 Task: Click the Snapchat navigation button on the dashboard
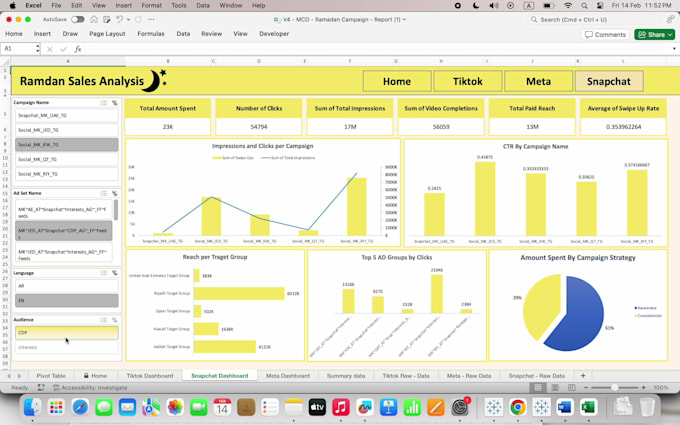(609, 82)
